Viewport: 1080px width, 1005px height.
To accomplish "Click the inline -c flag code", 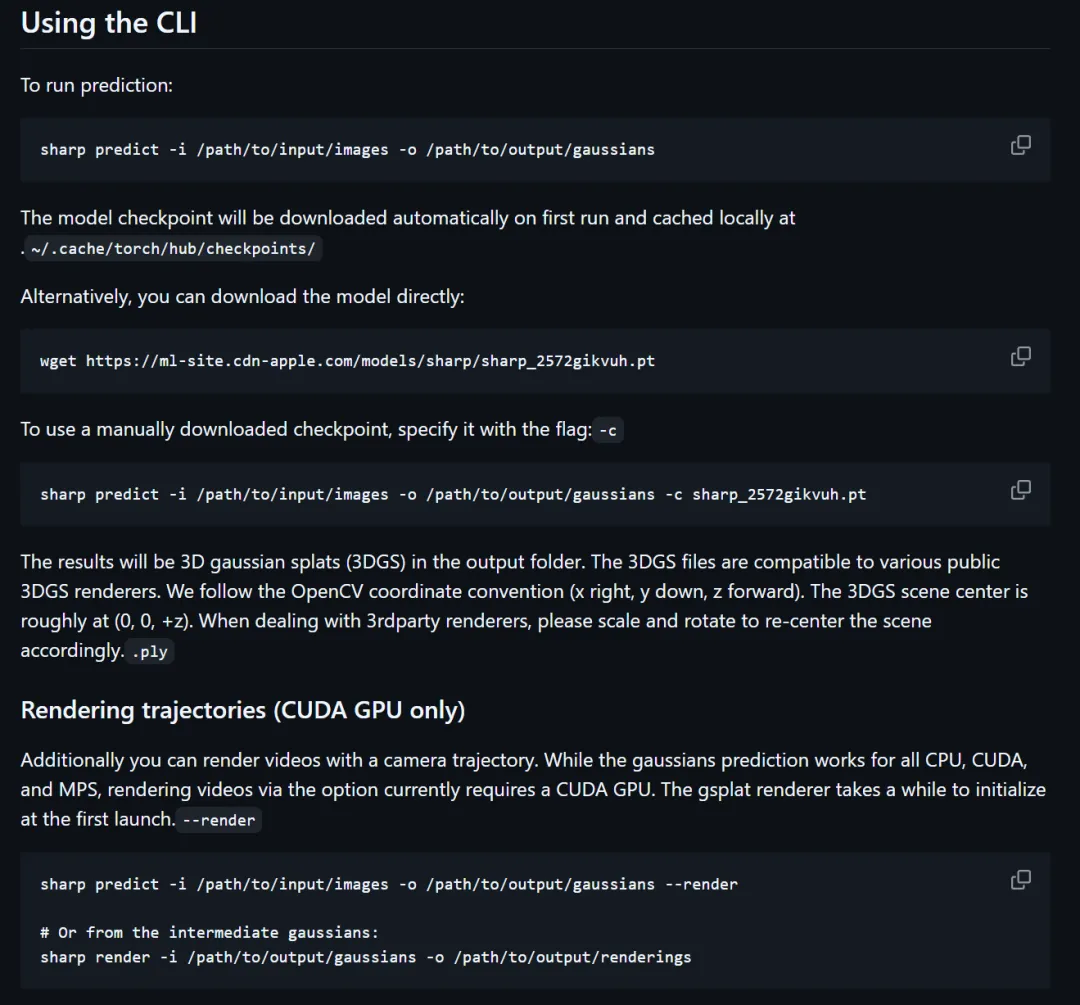I will pos(608,430).
